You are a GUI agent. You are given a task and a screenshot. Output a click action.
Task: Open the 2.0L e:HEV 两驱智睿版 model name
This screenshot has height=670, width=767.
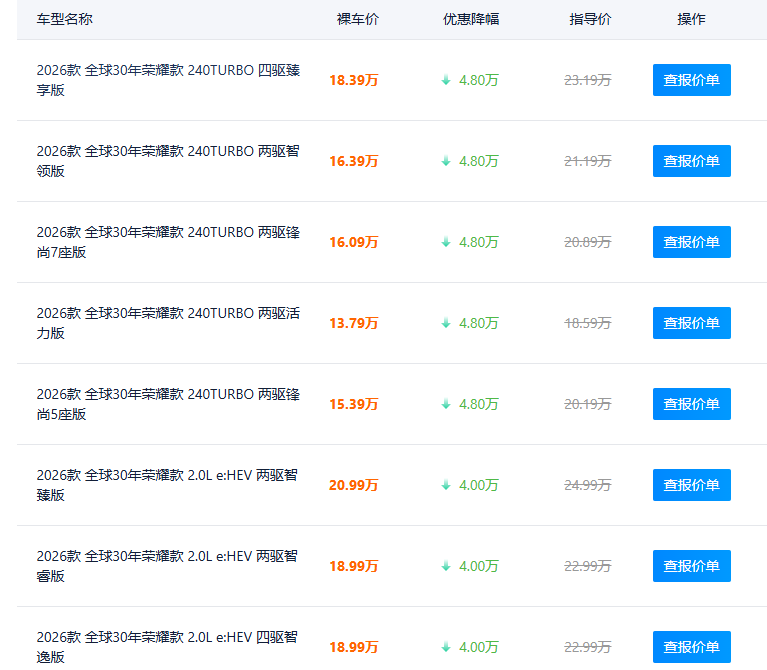167,566
